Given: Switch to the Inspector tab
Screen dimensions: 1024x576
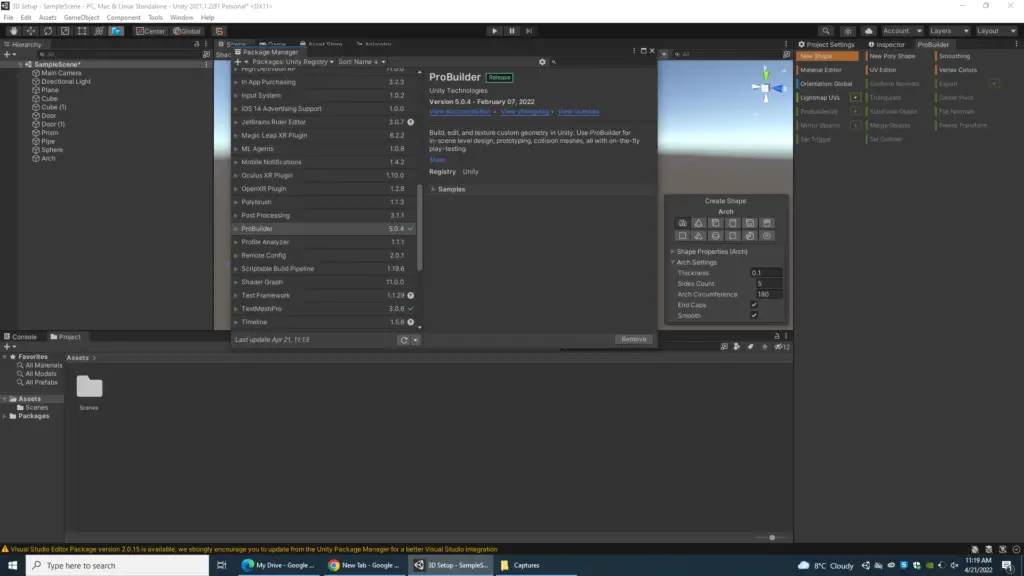Looking at the screenshot, I should point(887,44).
